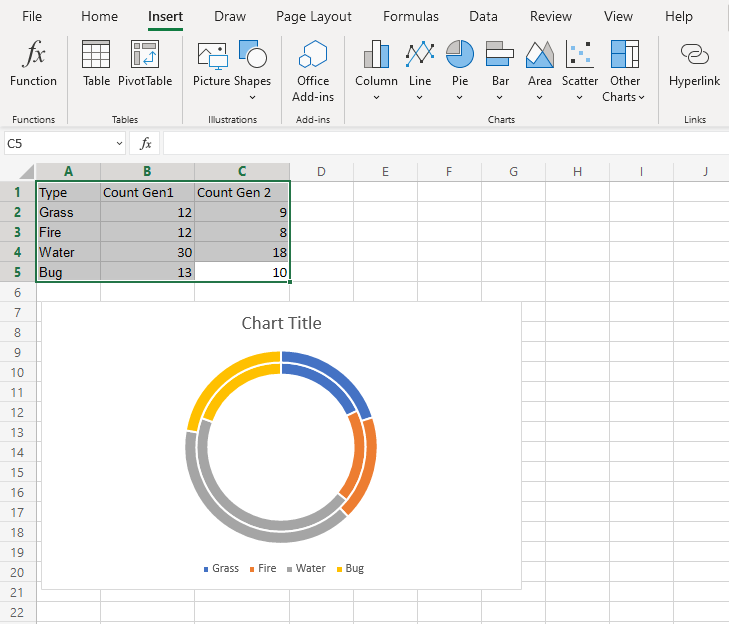729x624 pixels.
Task: Open the Column chart dropdown
Action: click(x=376, y=97)
